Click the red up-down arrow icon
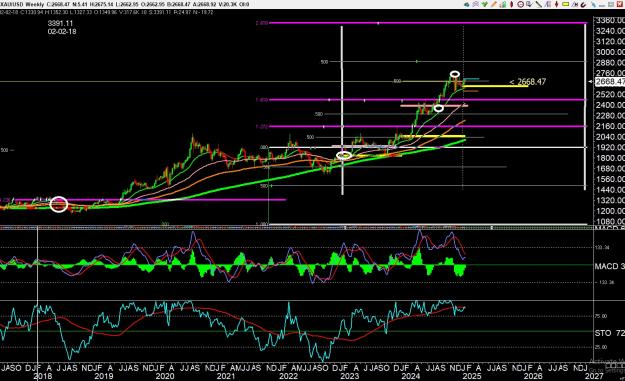This screenshot has height=381, width=625. pos(556,4)
